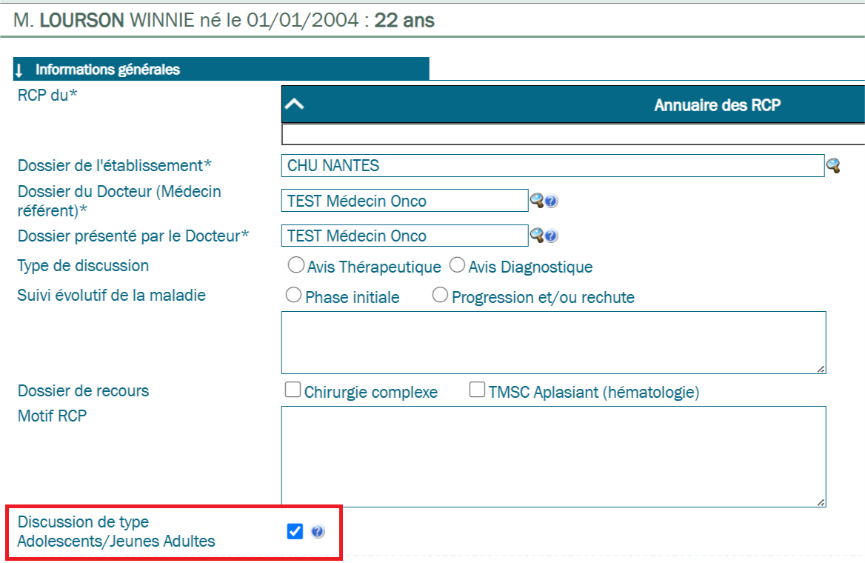Click the Dossier du Docteur référent field
Screen dimensions: 865x563
tap(404, 201)
